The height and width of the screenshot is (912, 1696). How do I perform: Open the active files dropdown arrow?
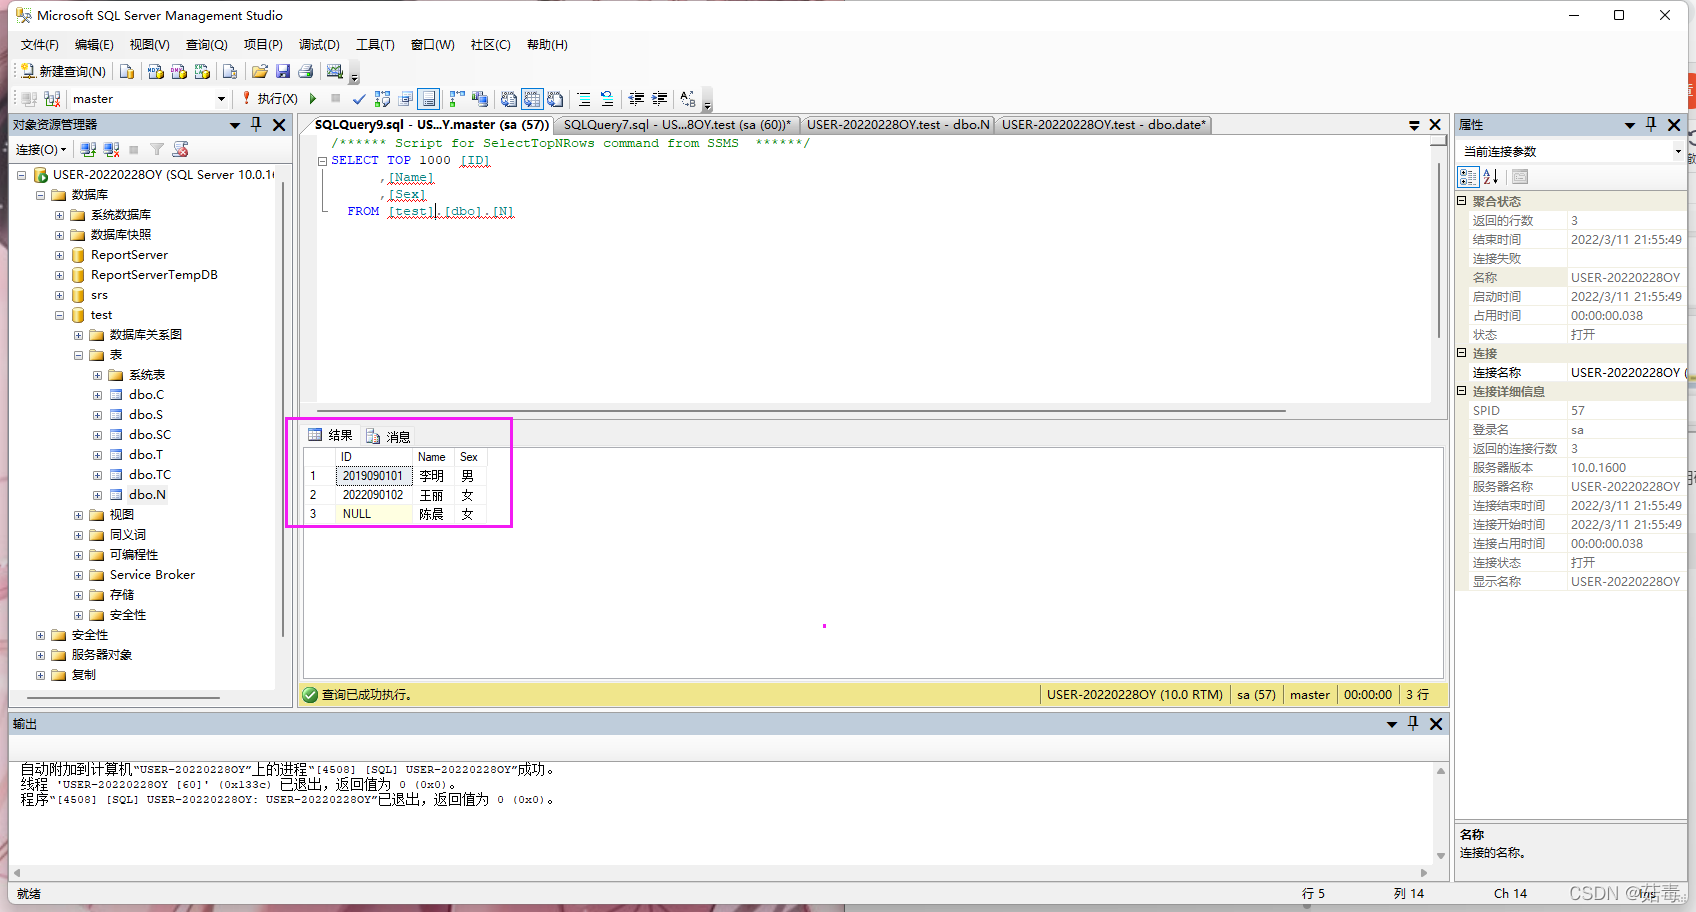click(1414, 125)
